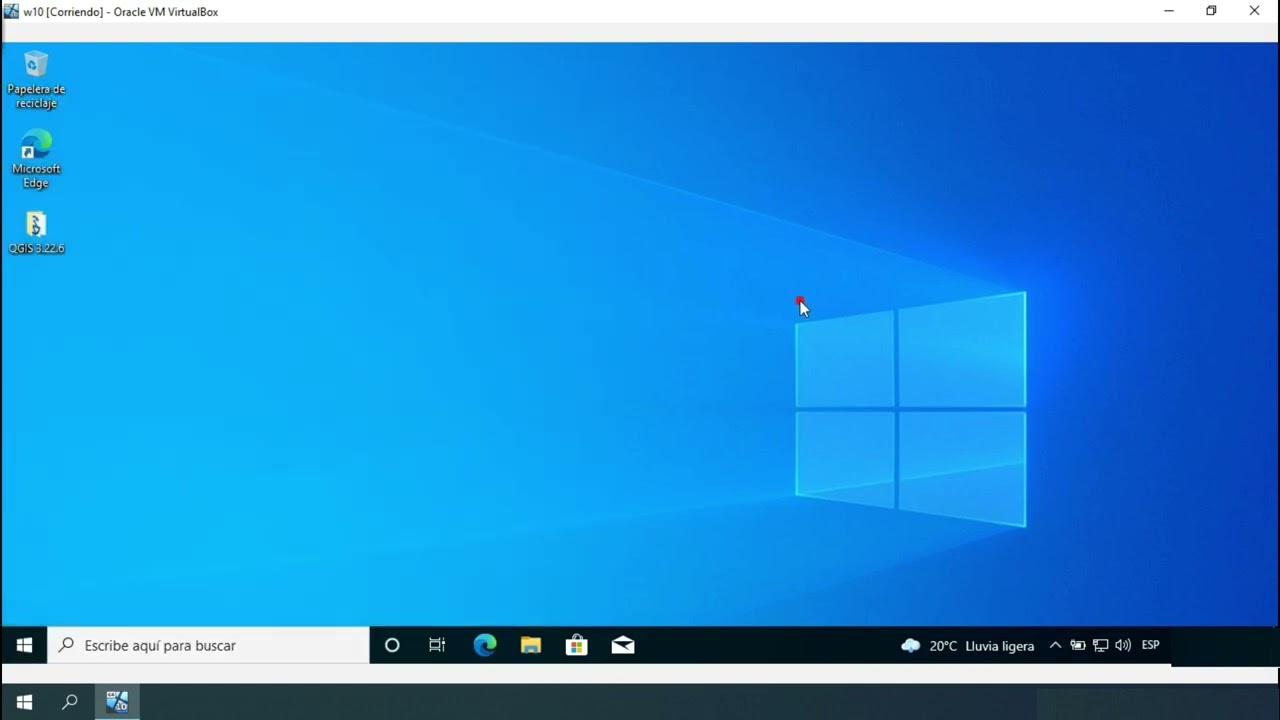1280x720 pixels.
Task: Select the Papelera de reciclaje desktop icon
Action: click(x=36, y=79)
